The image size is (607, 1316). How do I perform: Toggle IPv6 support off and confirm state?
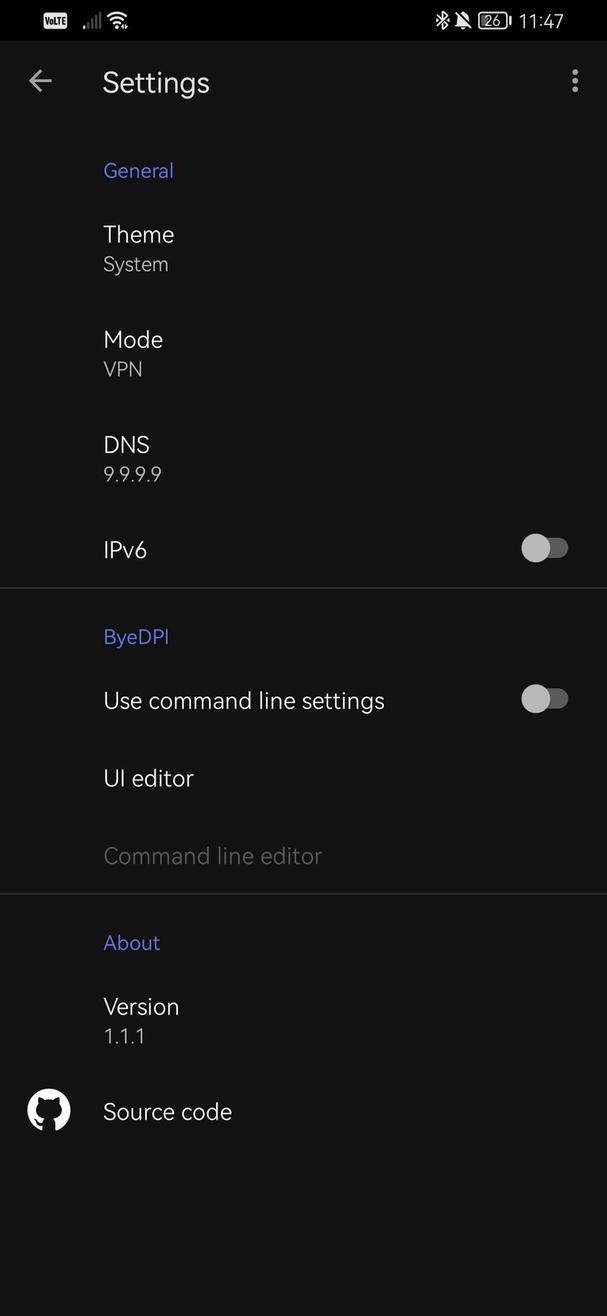546,547
